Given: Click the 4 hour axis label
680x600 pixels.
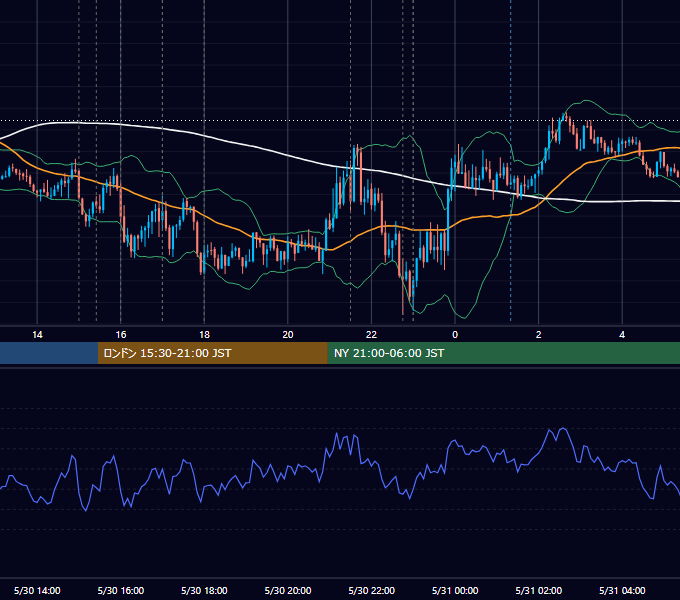Looking at the screenshot, I should pos(622,335).
